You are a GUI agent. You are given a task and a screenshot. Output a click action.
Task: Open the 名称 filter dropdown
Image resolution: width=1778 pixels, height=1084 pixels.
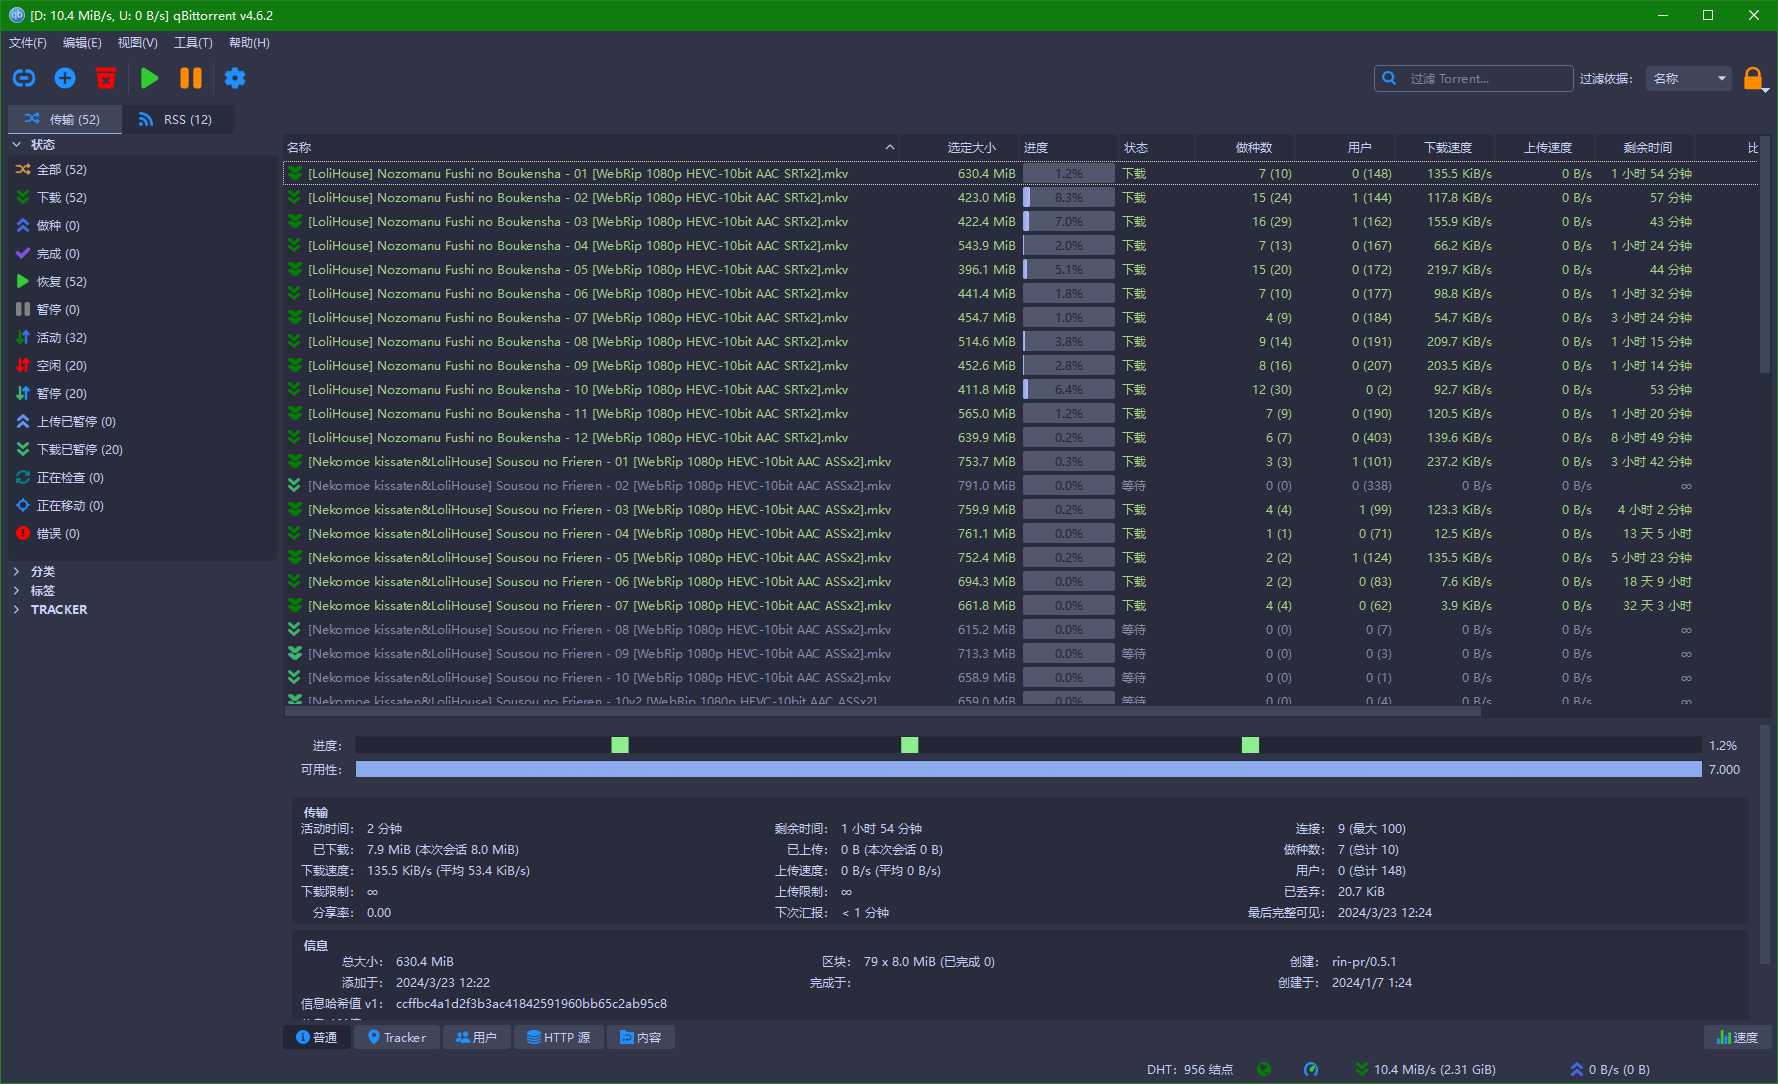coord(1689,78)
